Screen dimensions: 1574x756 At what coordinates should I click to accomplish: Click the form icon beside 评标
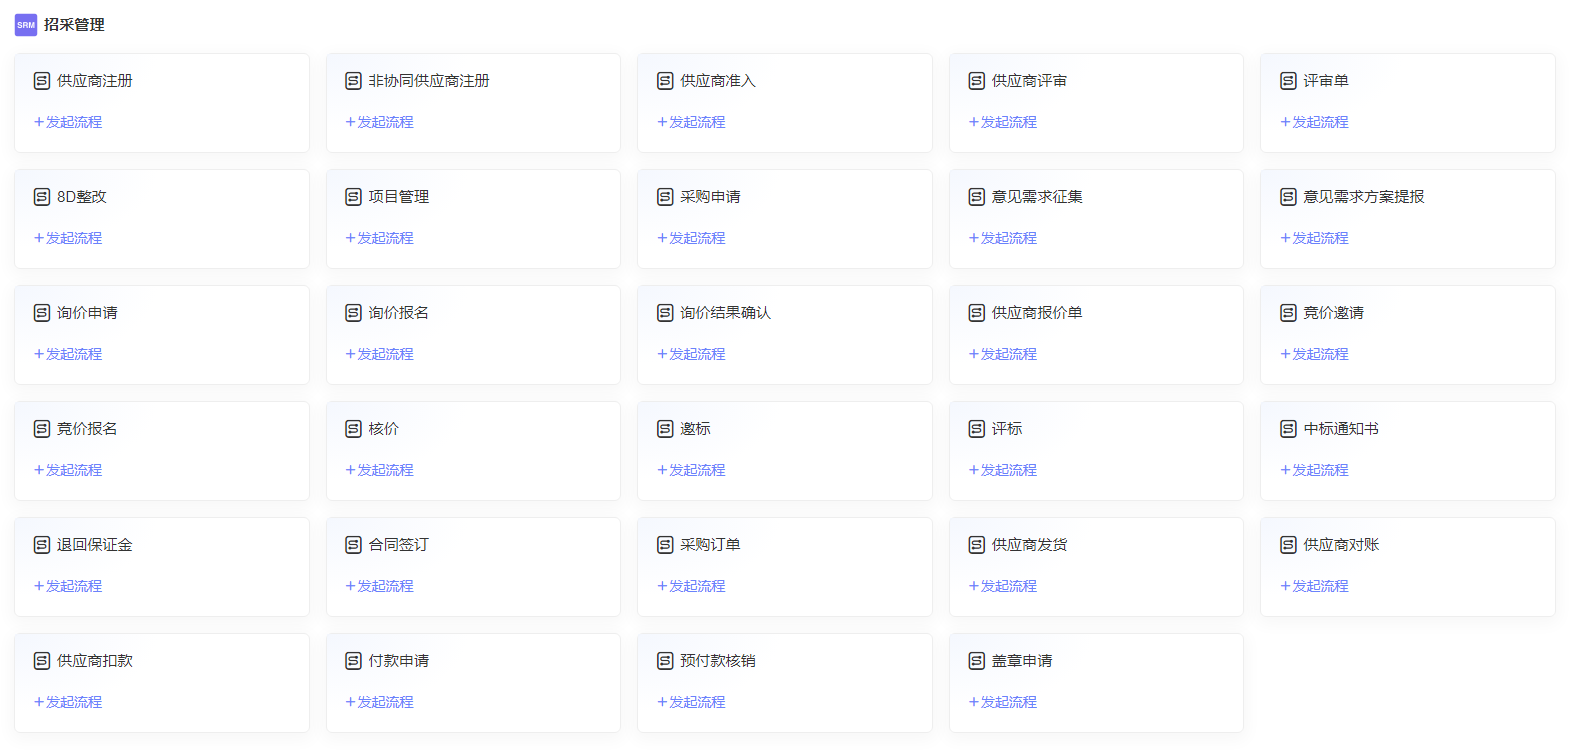point(977,429)
